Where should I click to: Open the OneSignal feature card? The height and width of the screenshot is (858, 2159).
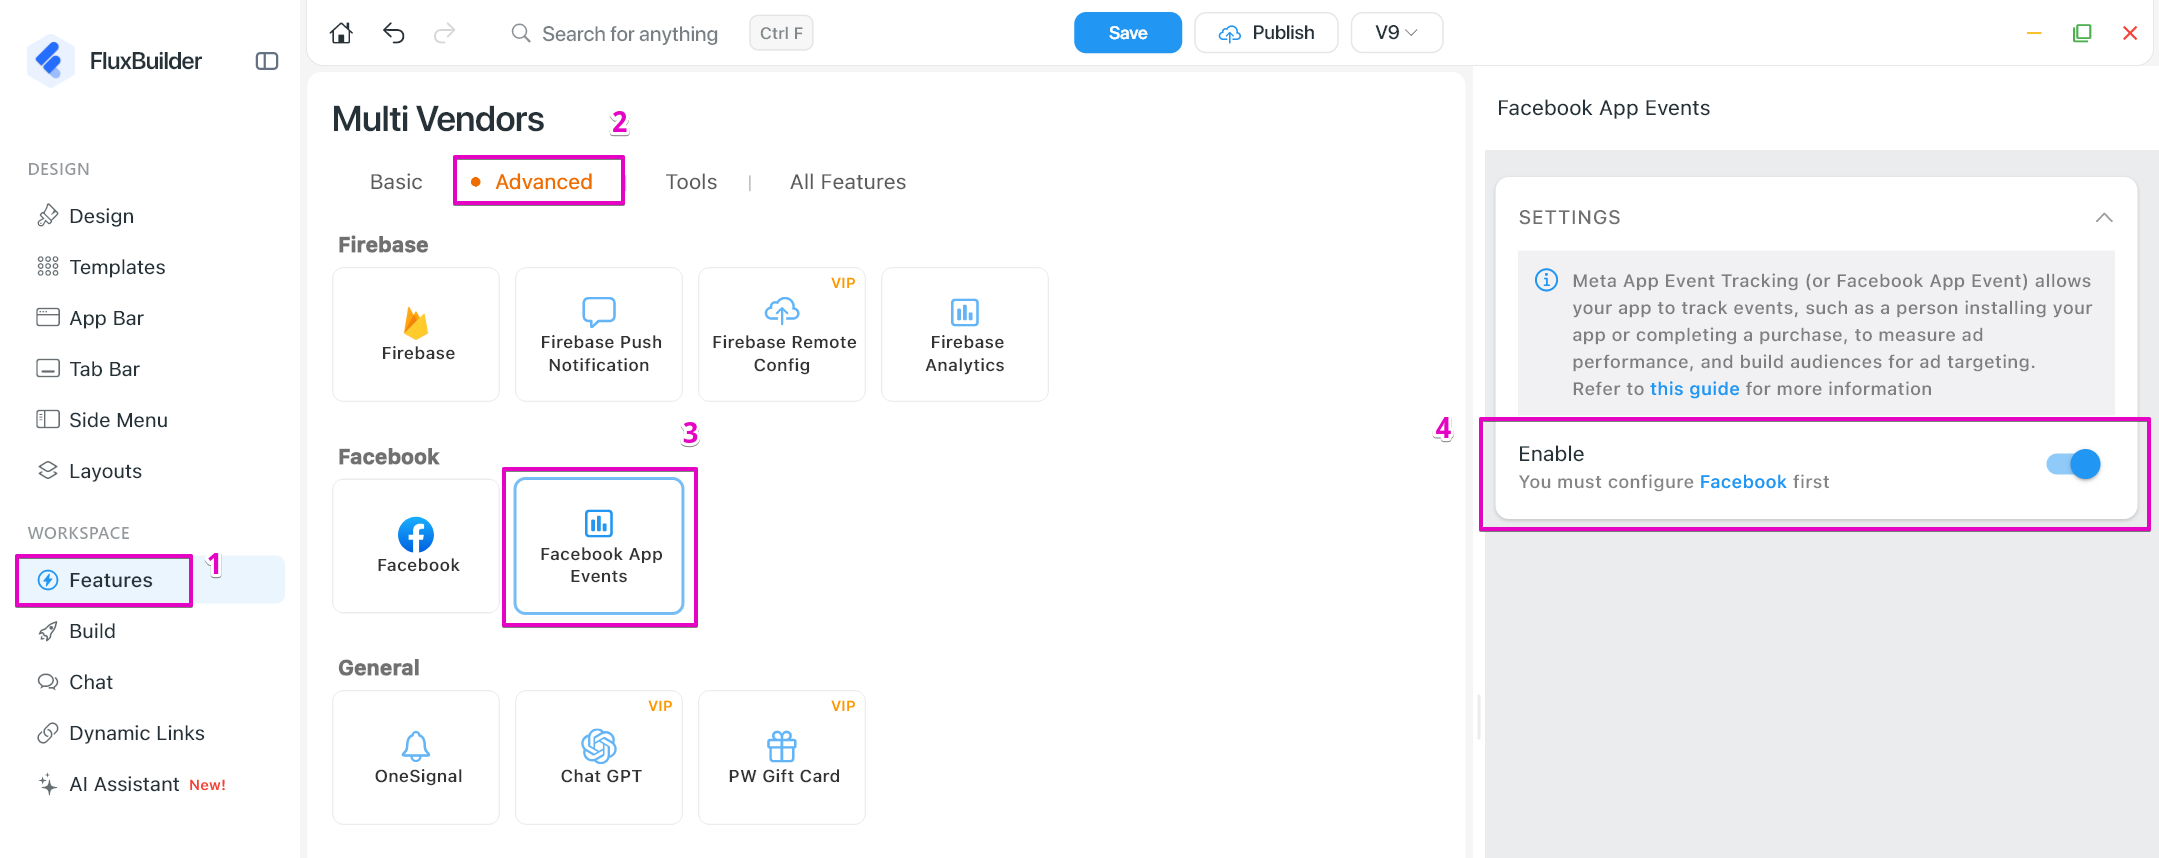coord(416,757)
